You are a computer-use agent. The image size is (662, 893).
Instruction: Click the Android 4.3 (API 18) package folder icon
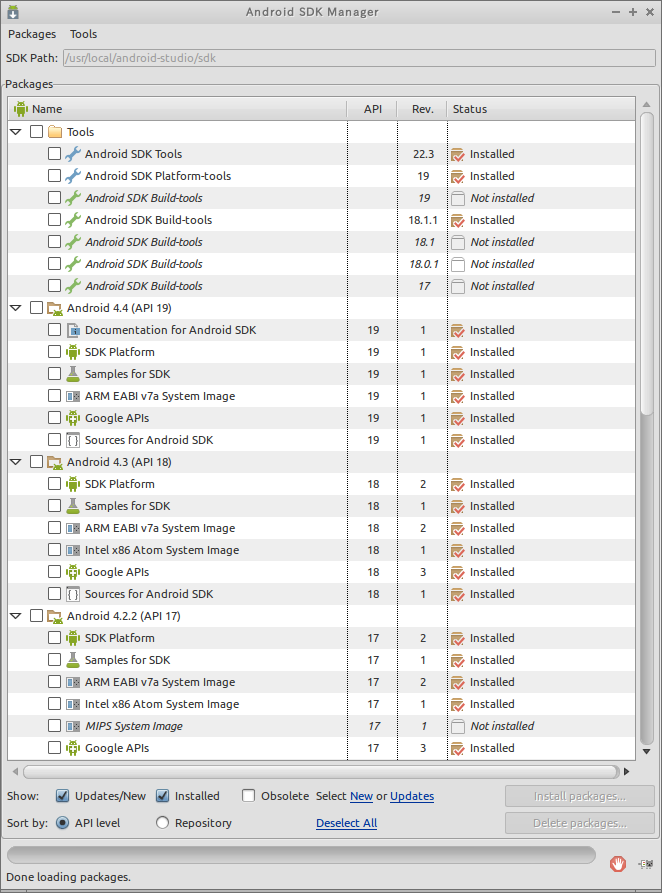click(55, 462)
